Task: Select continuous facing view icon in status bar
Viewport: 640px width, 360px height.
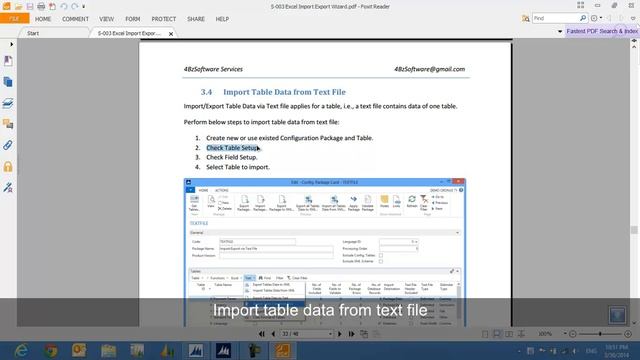Action: [x=521, y=334]
